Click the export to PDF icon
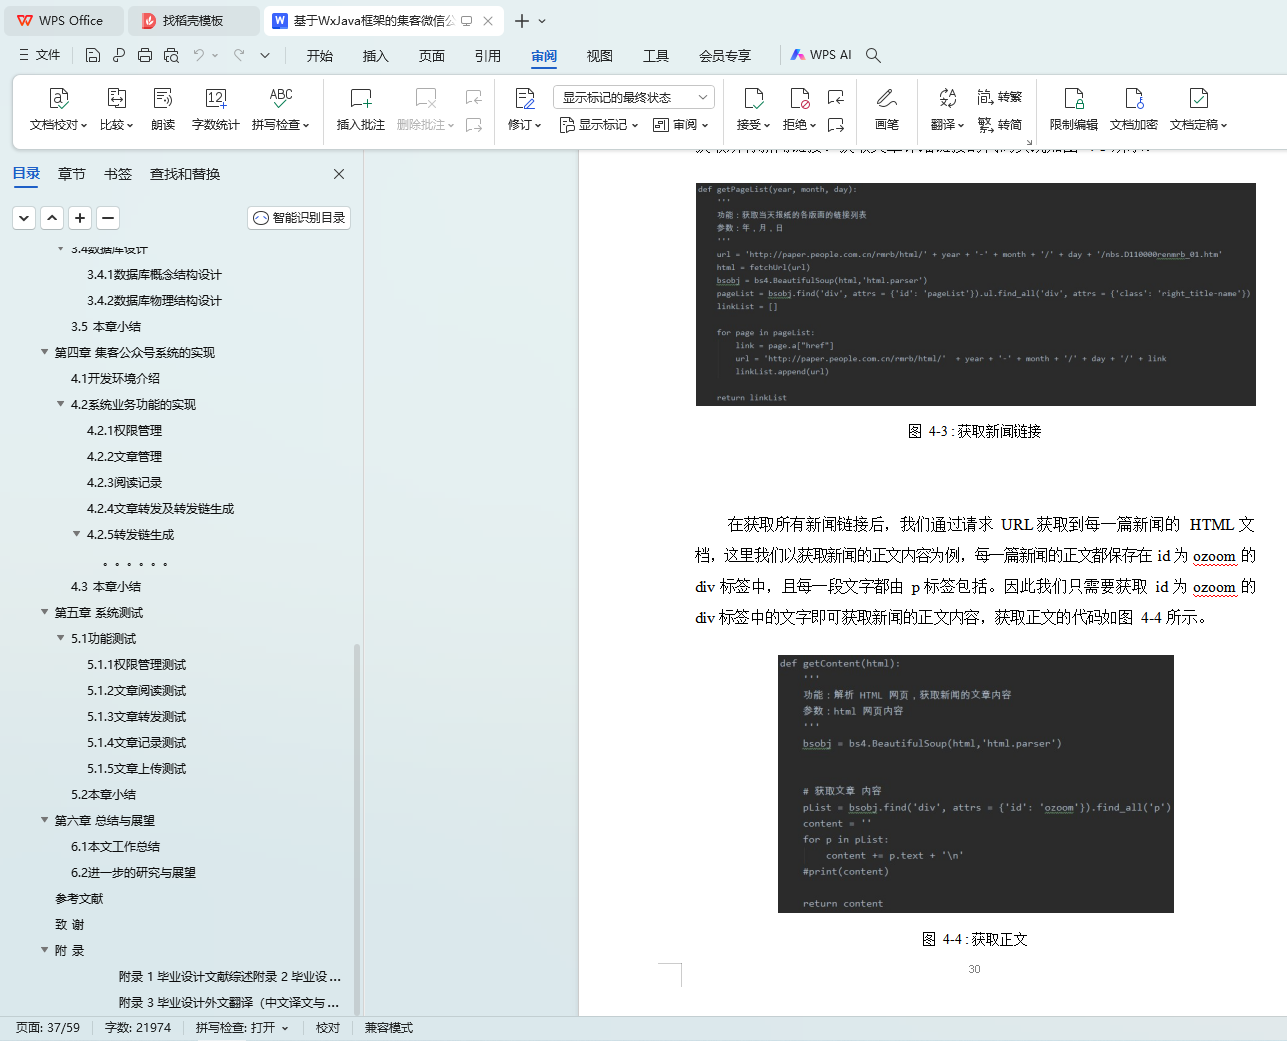Viewport: 1287px width, 1041px height. [119, 55]
